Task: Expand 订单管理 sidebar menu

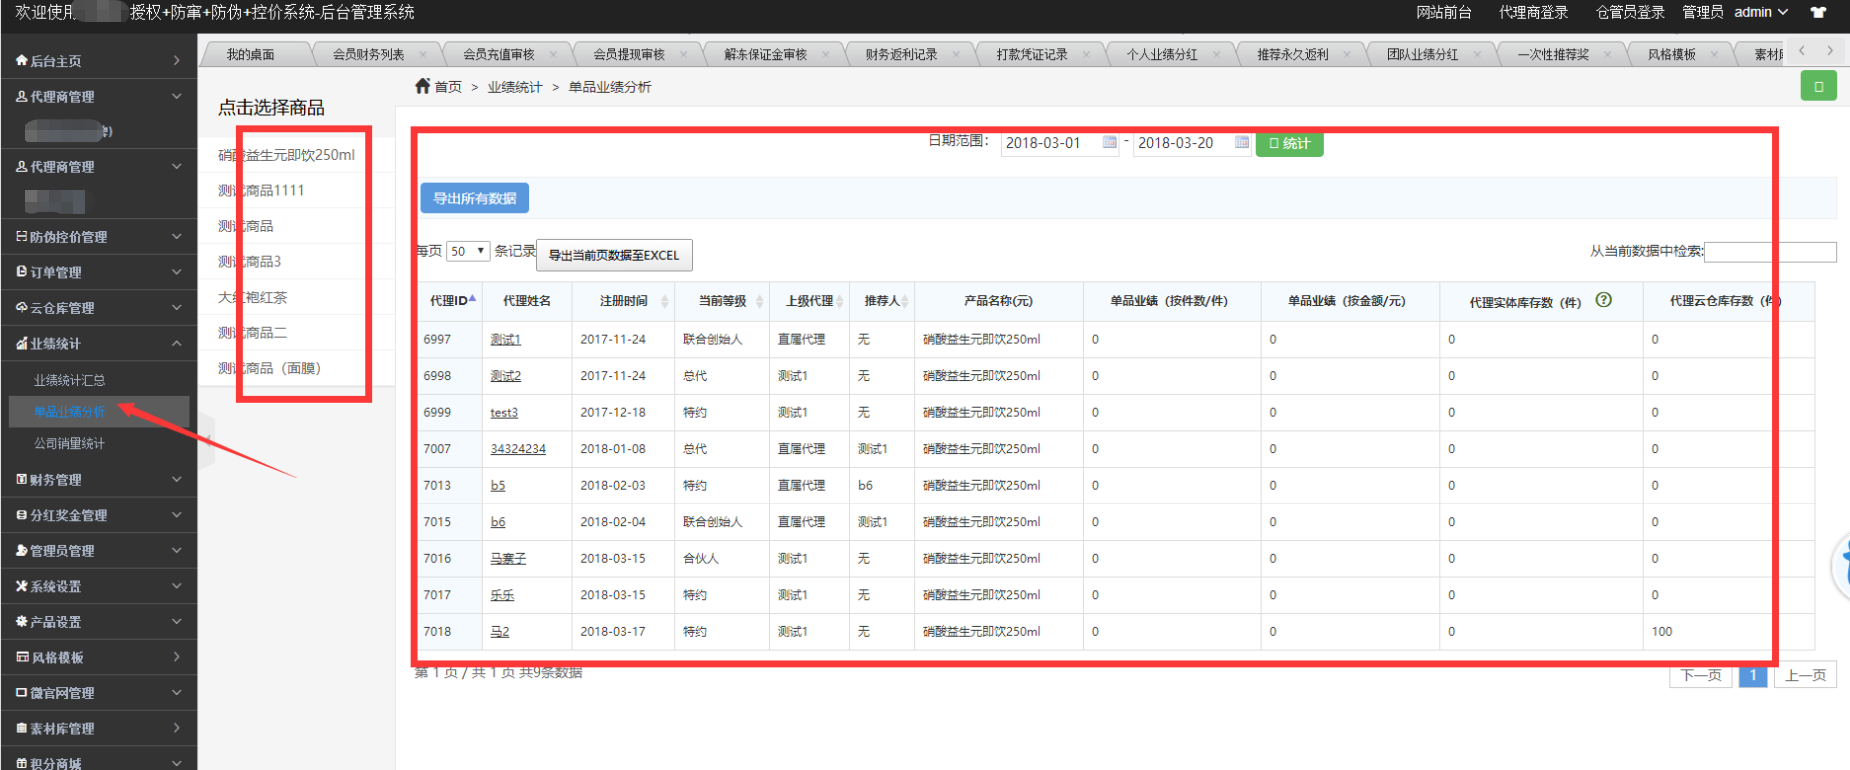Action: tap(98, 272)
